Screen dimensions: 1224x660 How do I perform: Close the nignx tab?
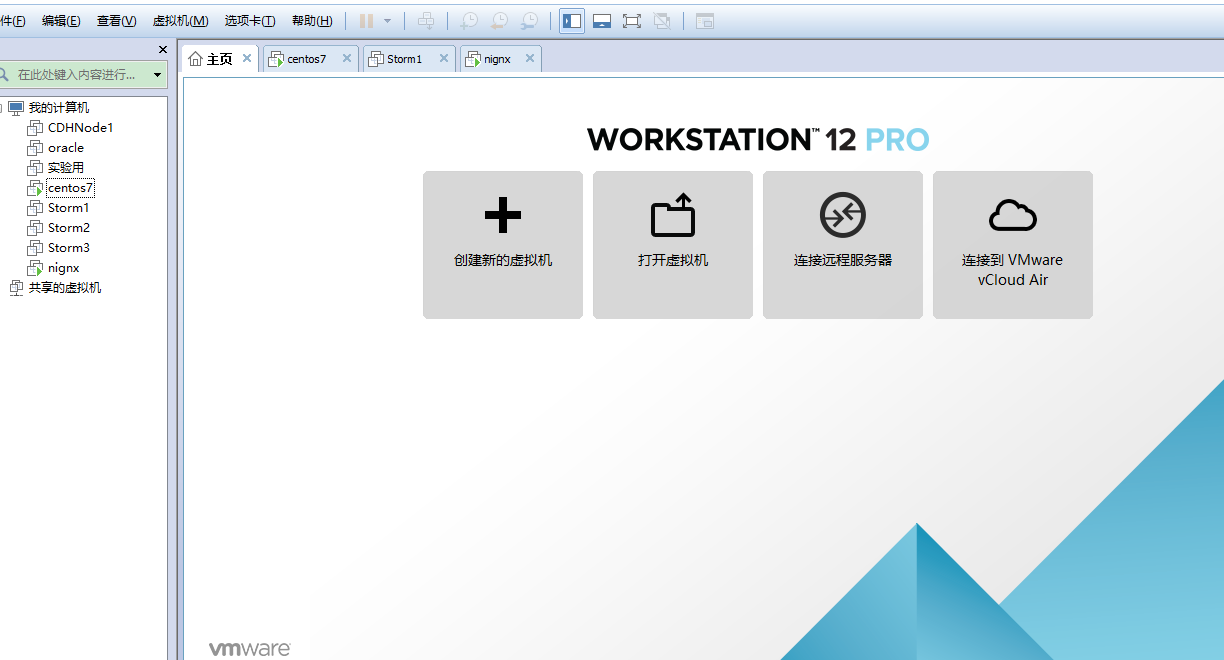[x=530, y=58]
